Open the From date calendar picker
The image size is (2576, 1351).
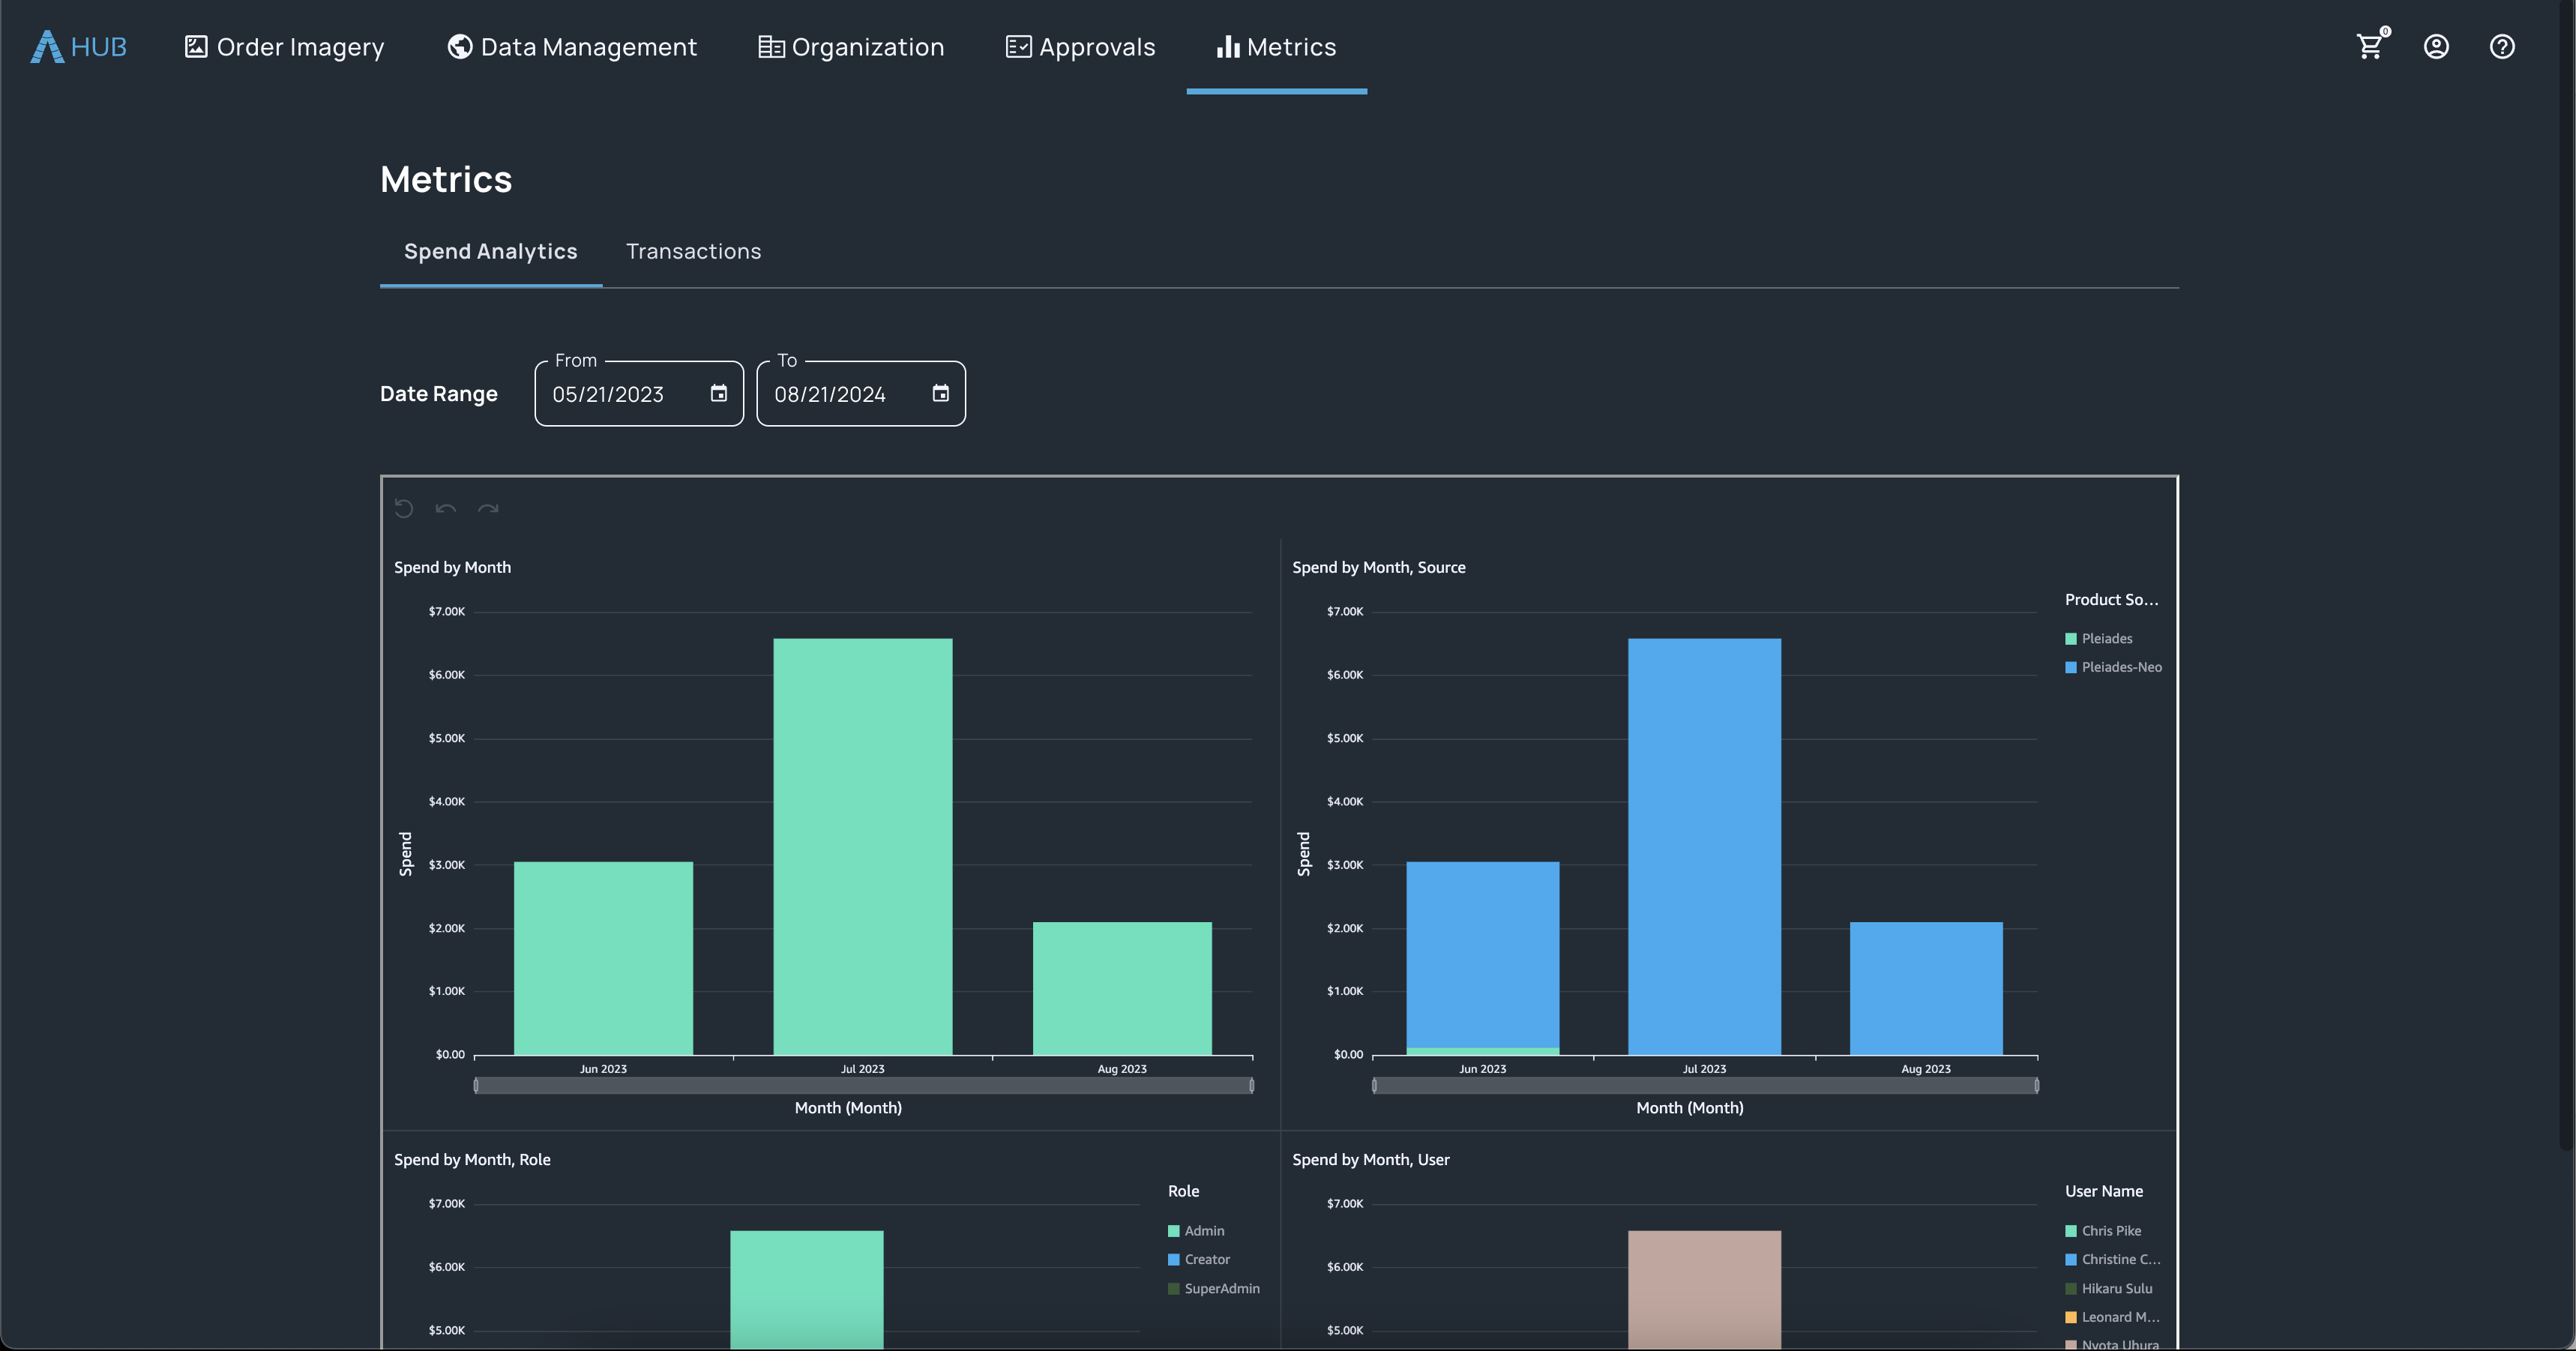pyautogui.click(x=718, y=393)
